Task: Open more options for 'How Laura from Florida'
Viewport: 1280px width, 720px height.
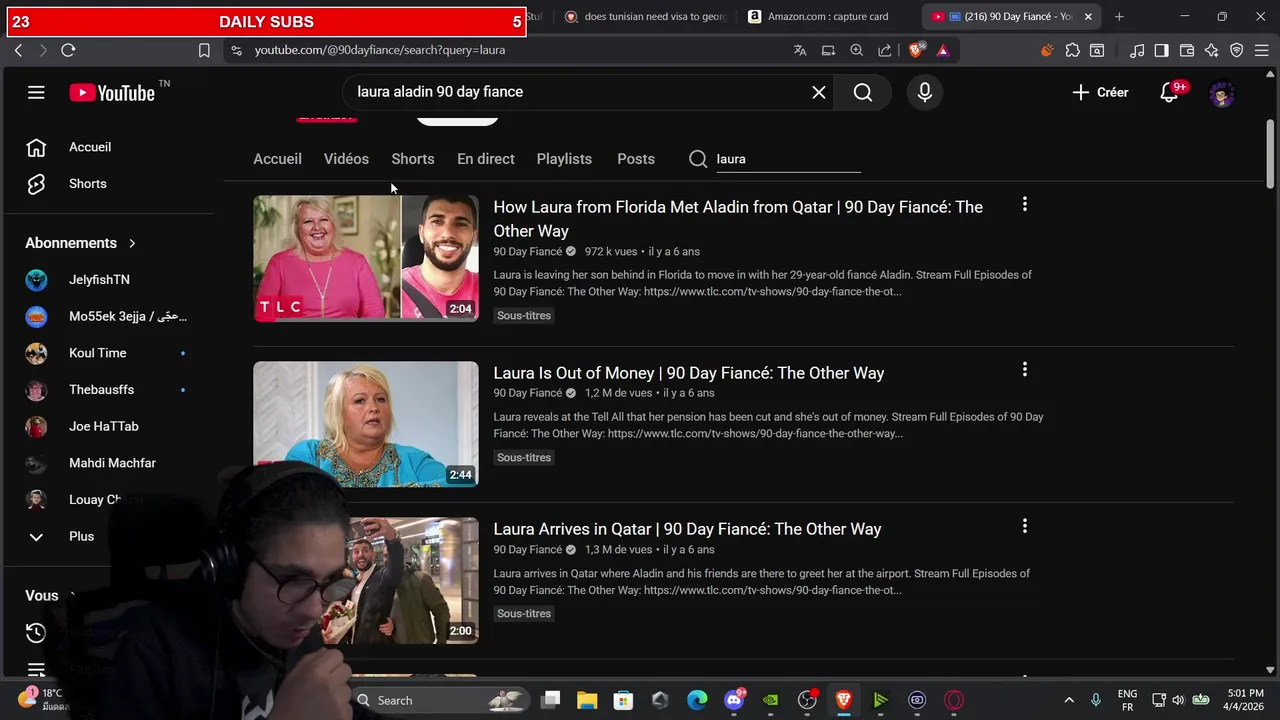Action: coord(1024,204)
